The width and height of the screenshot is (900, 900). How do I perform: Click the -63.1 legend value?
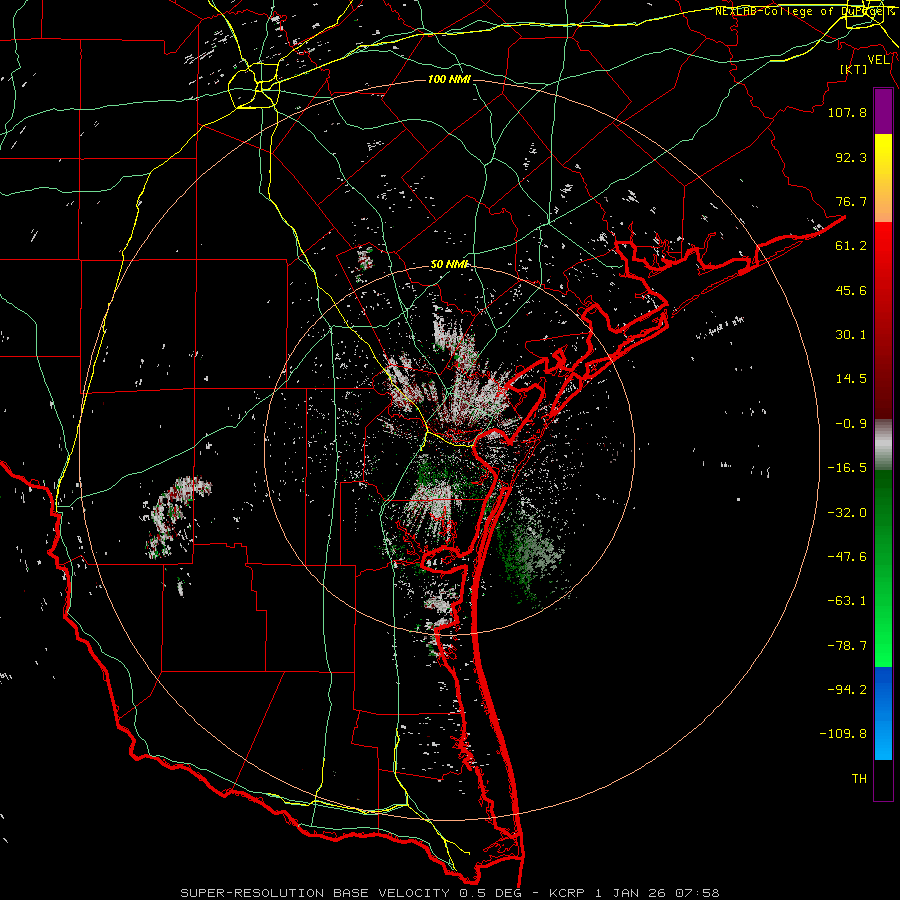(x=847, y=601)
